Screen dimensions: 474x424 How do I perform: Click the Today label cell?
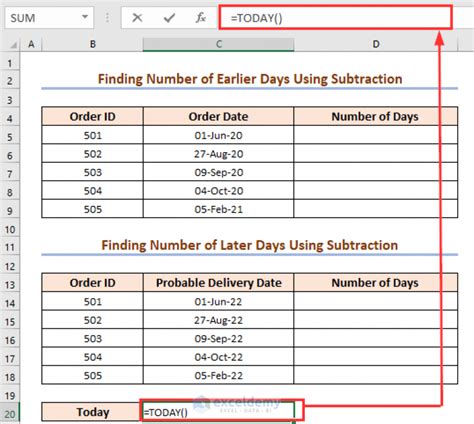click(93, 412)
